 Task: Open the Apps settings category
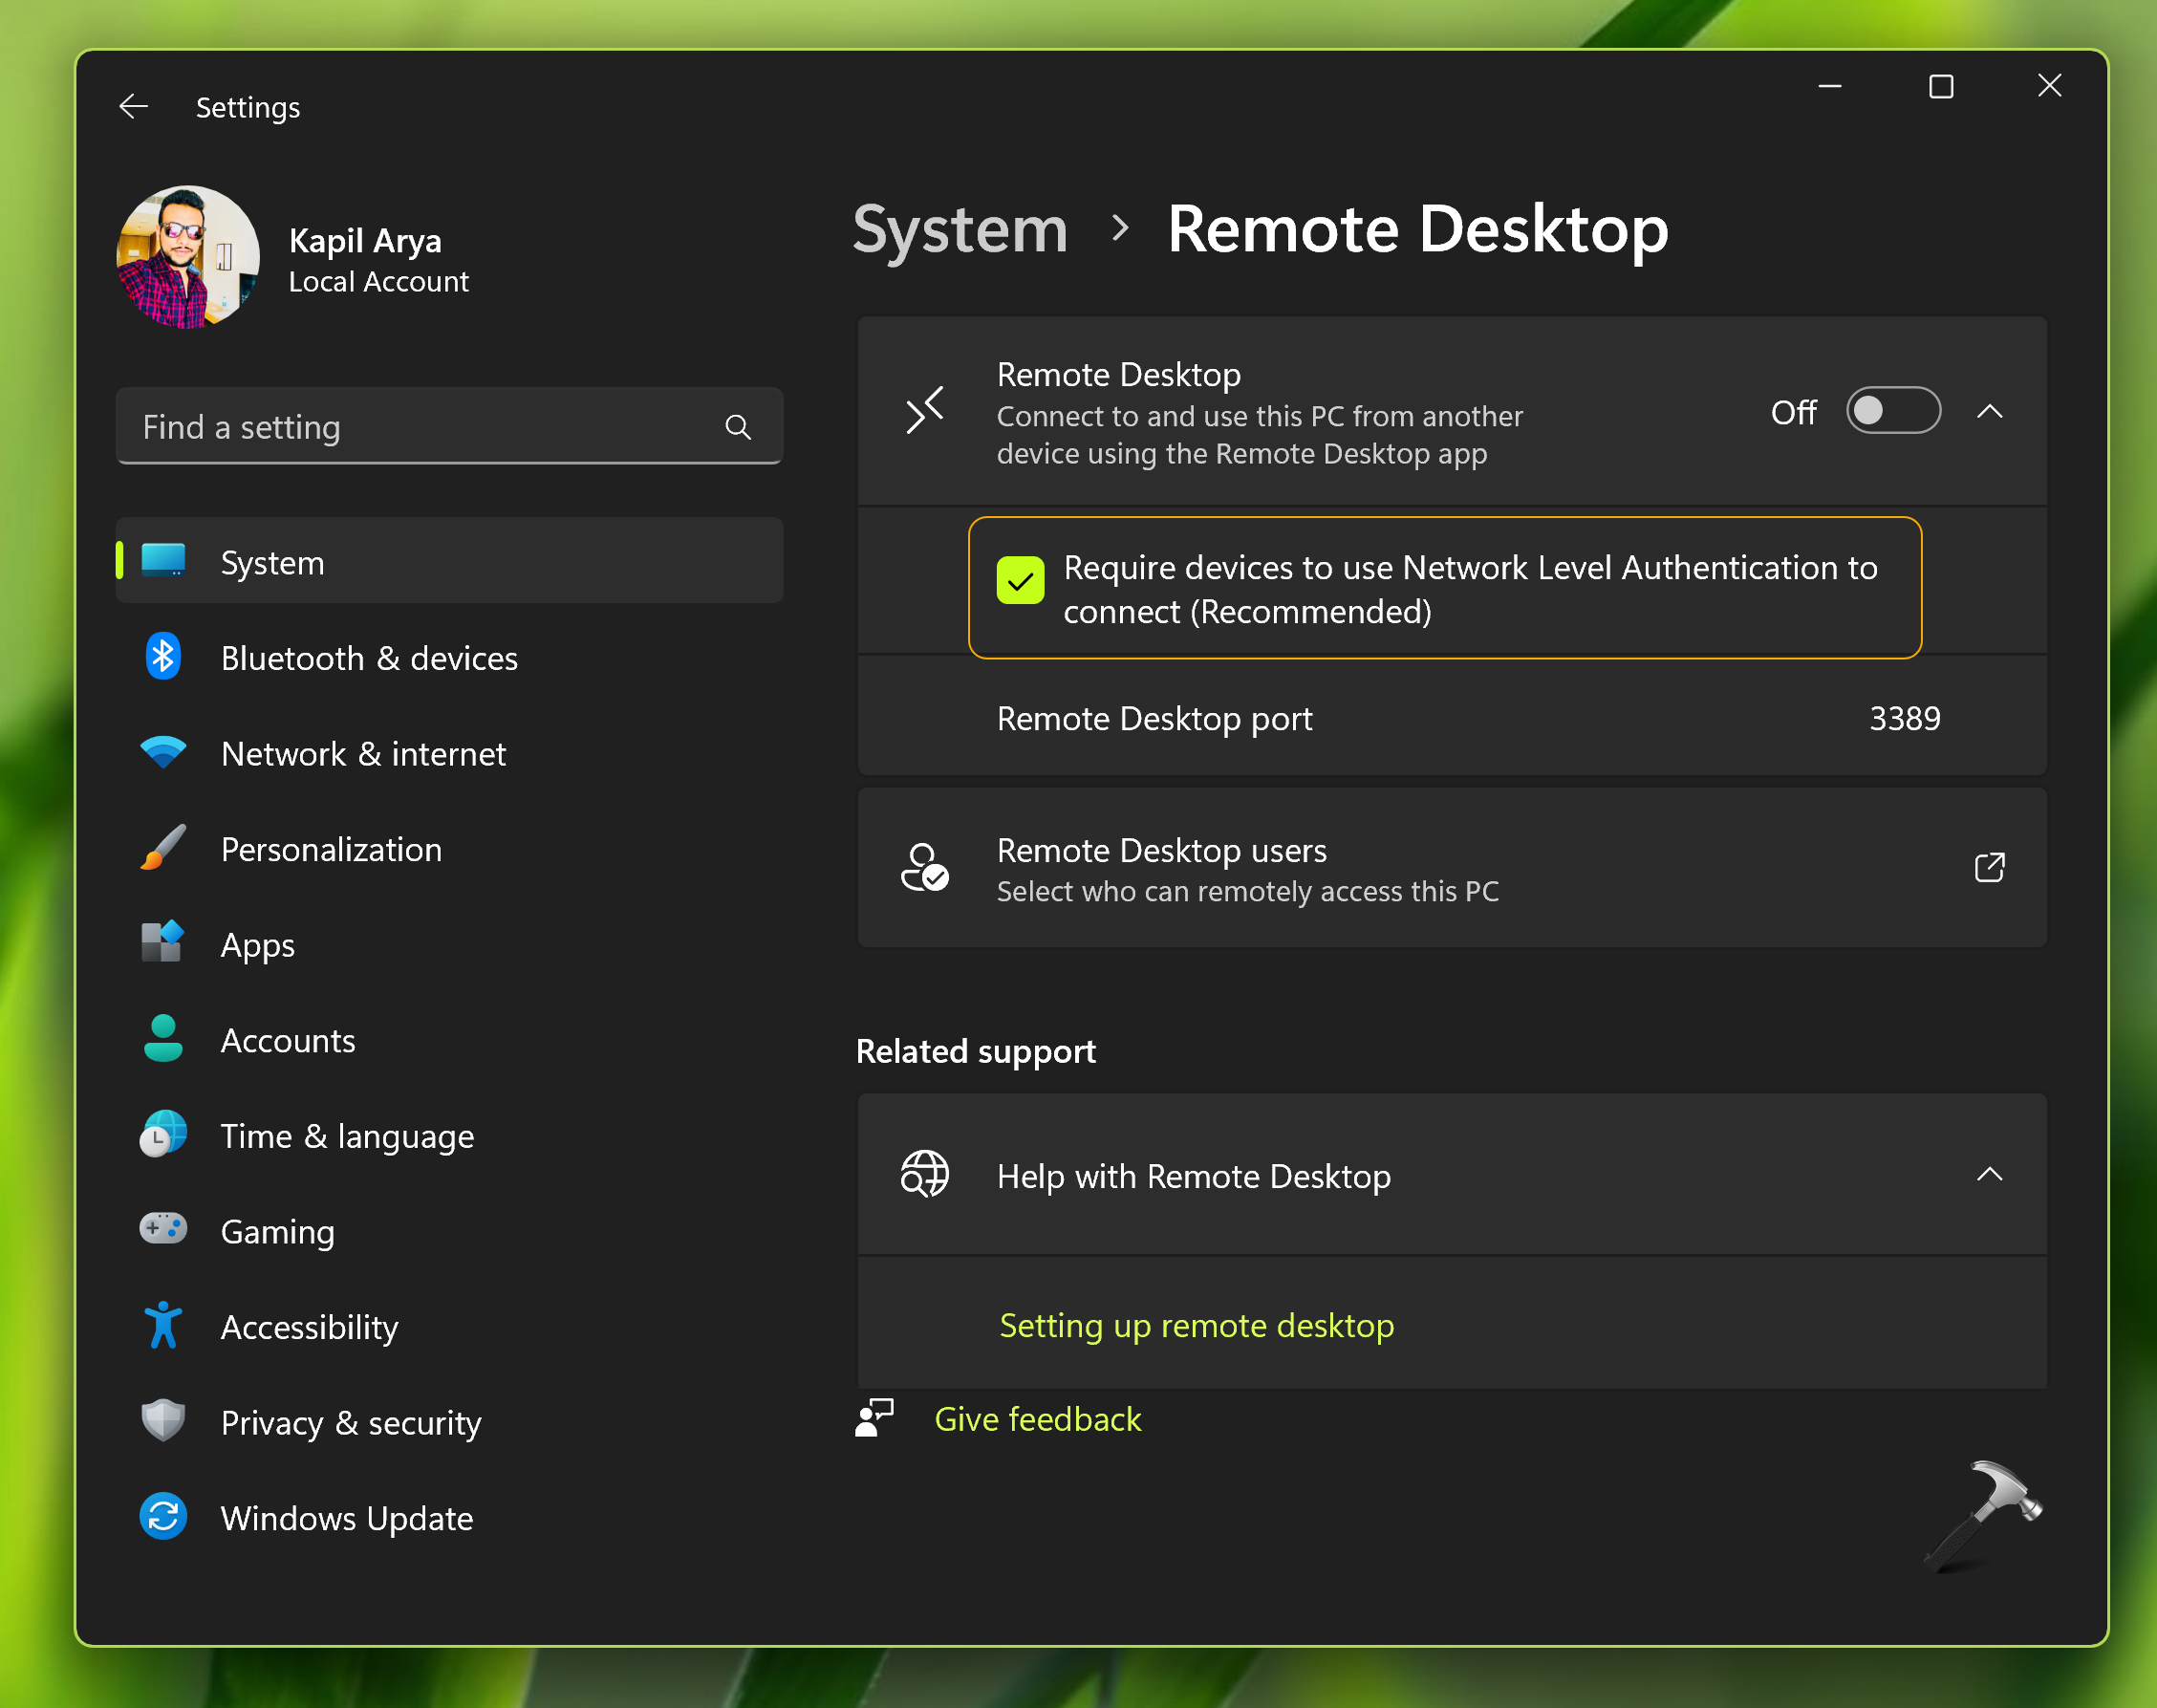click(258, 945)
